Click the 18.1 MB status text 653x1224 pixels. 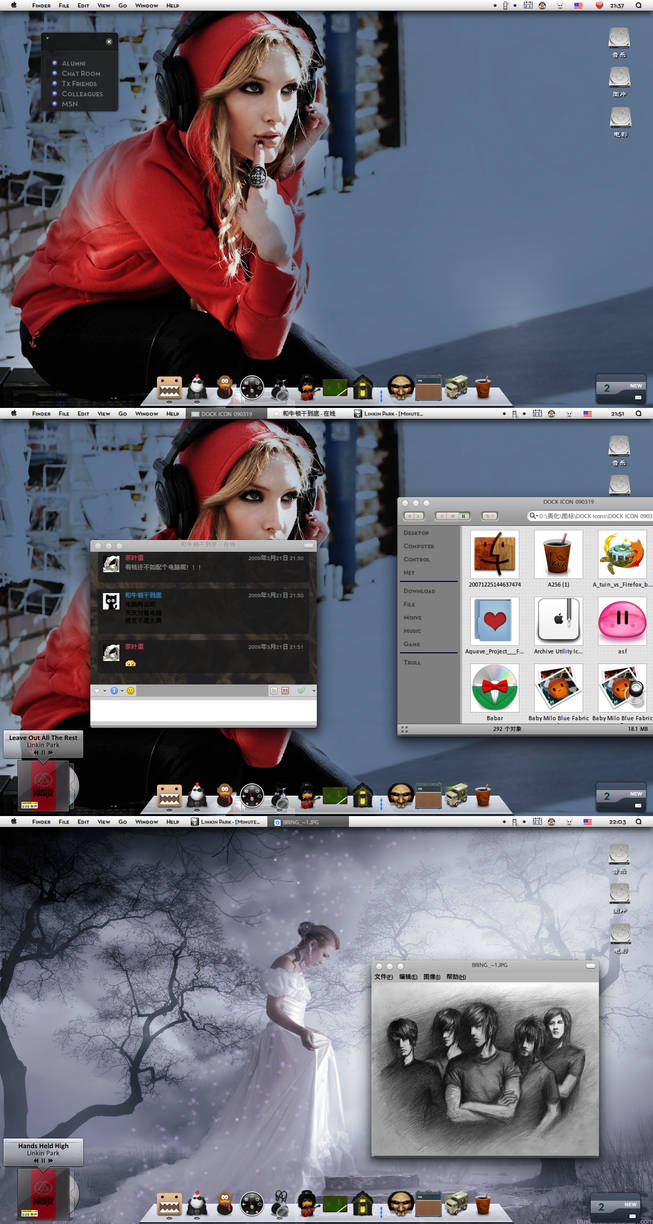point(637,730)
